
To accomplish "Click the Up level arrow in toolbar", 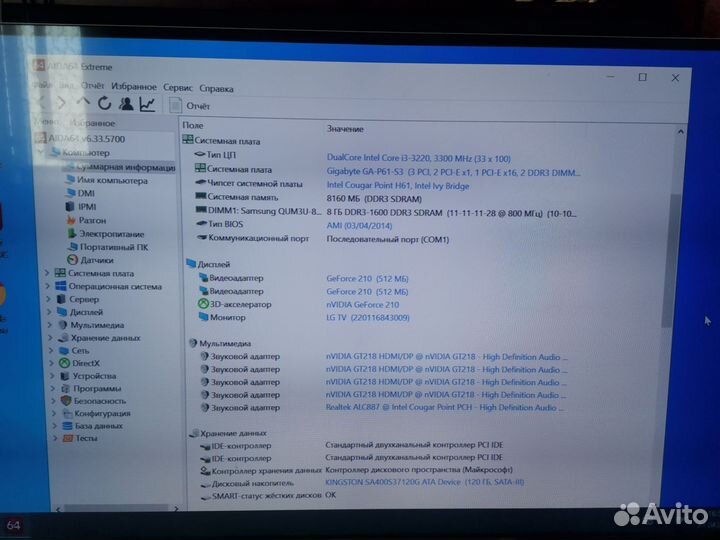I will pos(82,102).
